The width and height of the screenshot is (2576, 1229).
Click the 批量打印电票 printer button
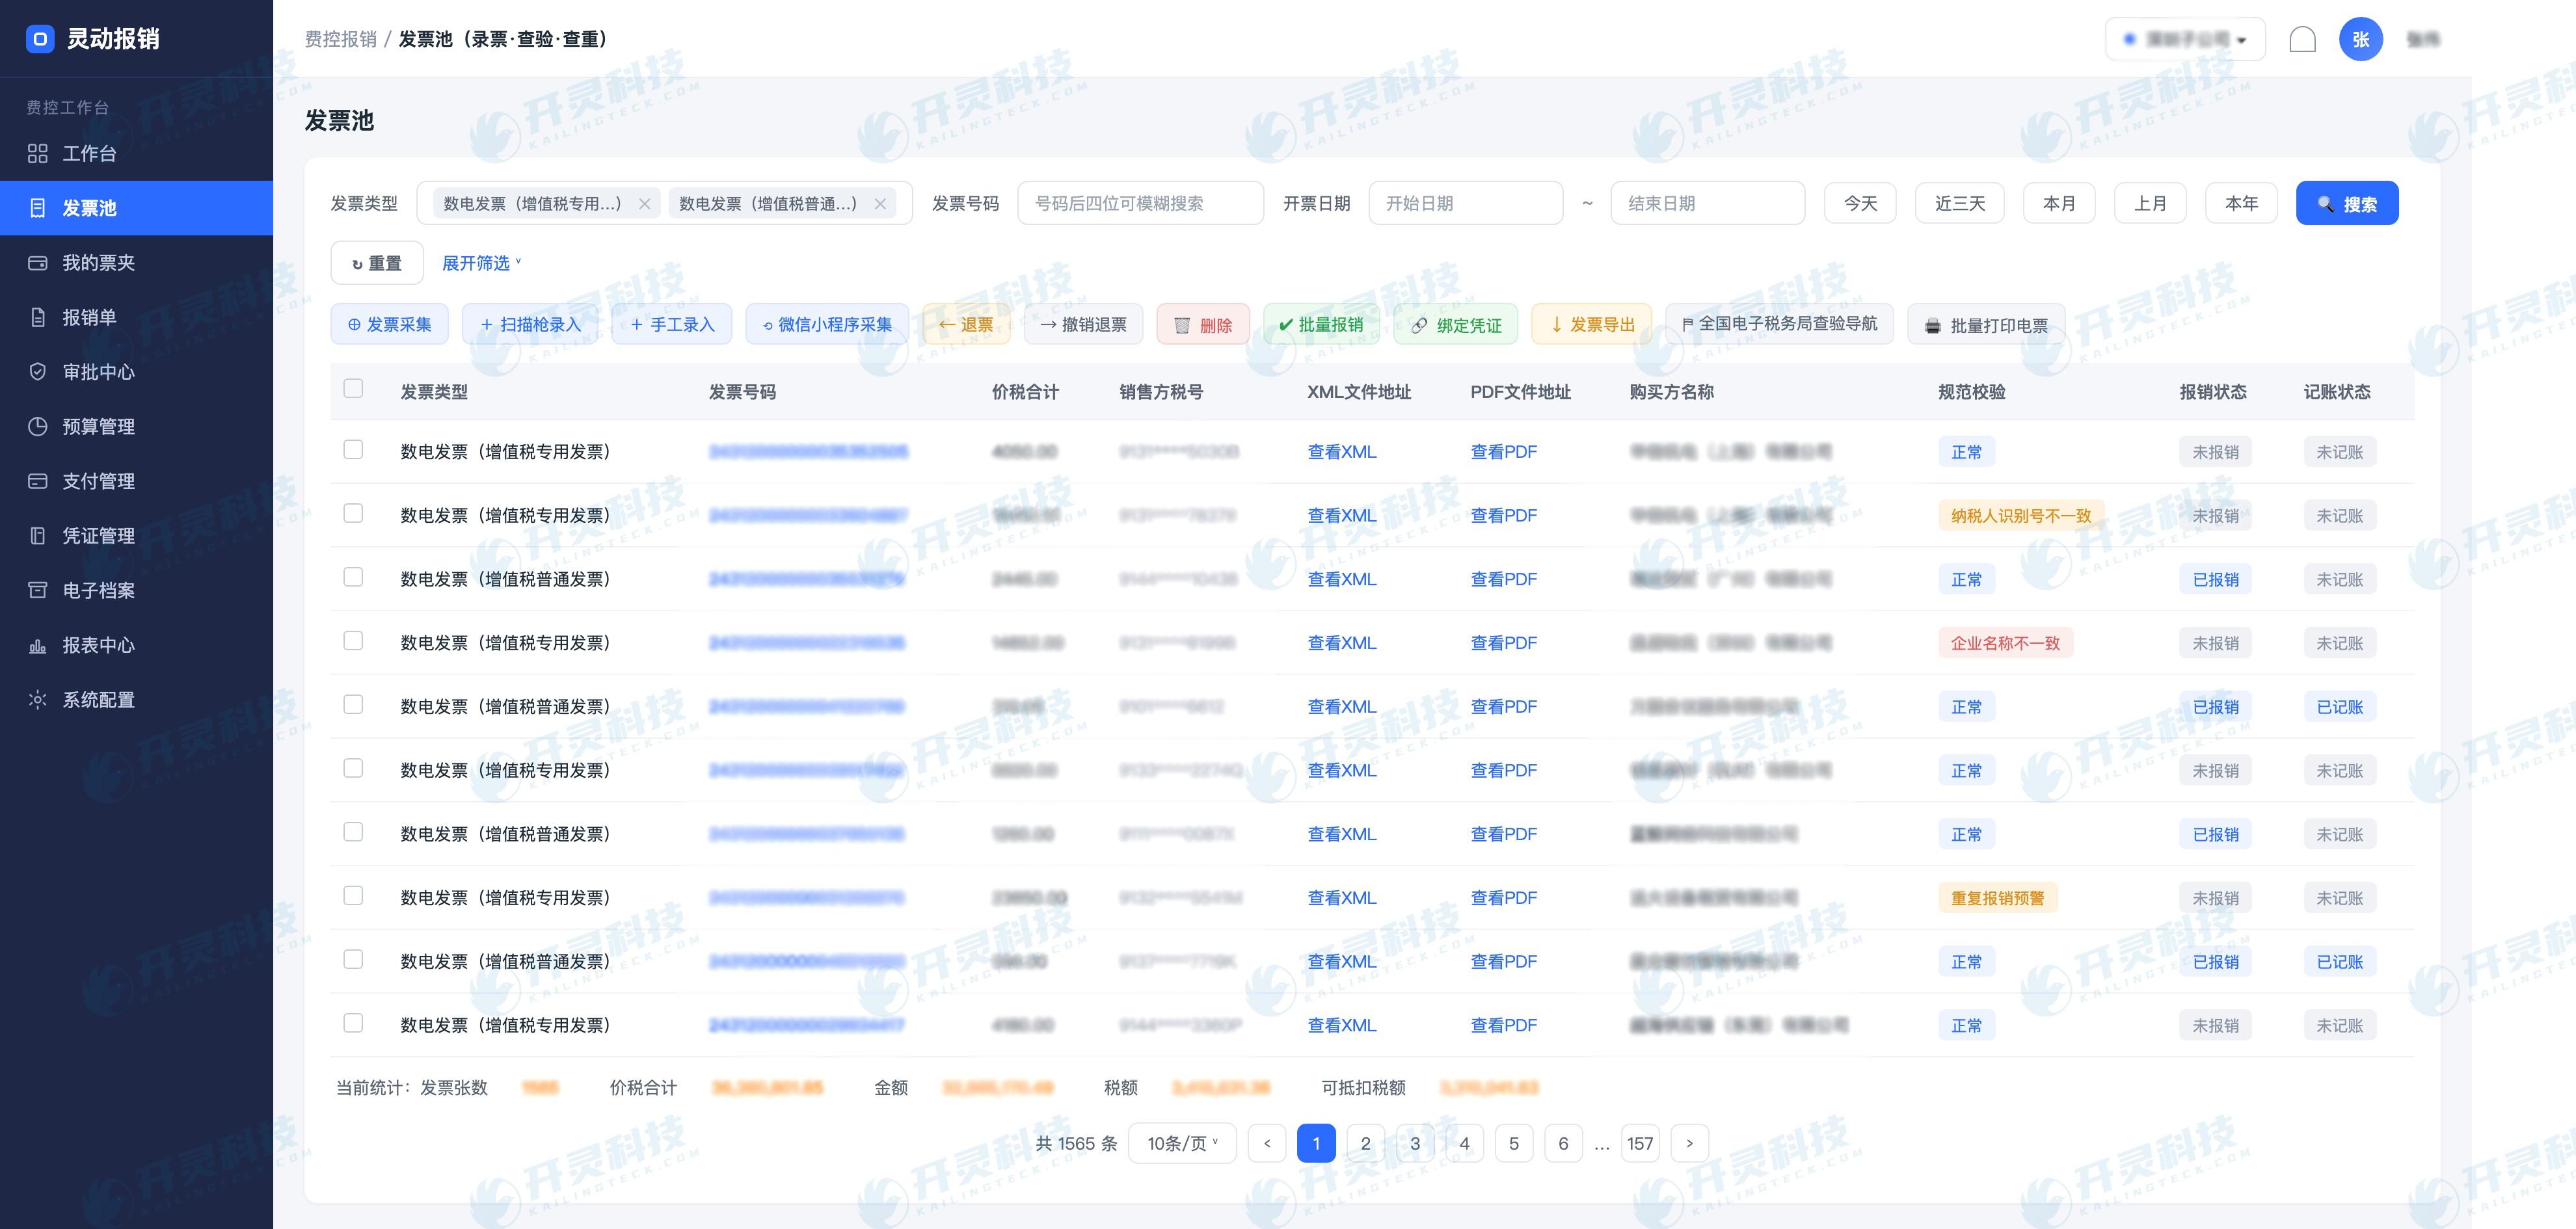coord(1986,324)
